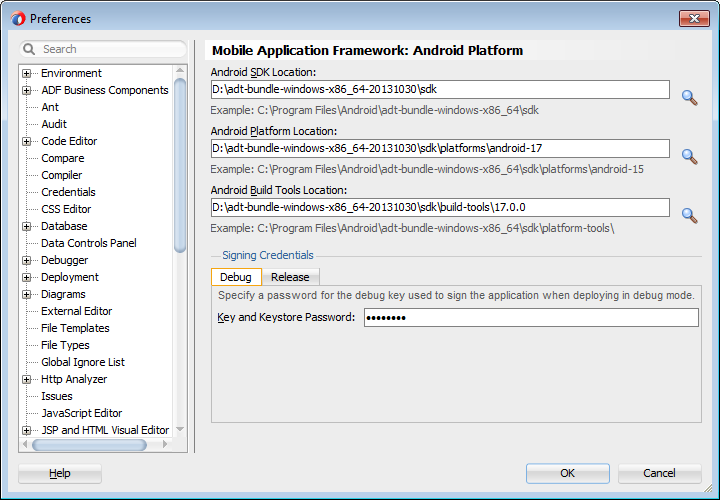Image resolution: width=720 pixels, height=500 pixels.
Task: Browse for Android Build Tools Location folder
Action: coord(689,215)
